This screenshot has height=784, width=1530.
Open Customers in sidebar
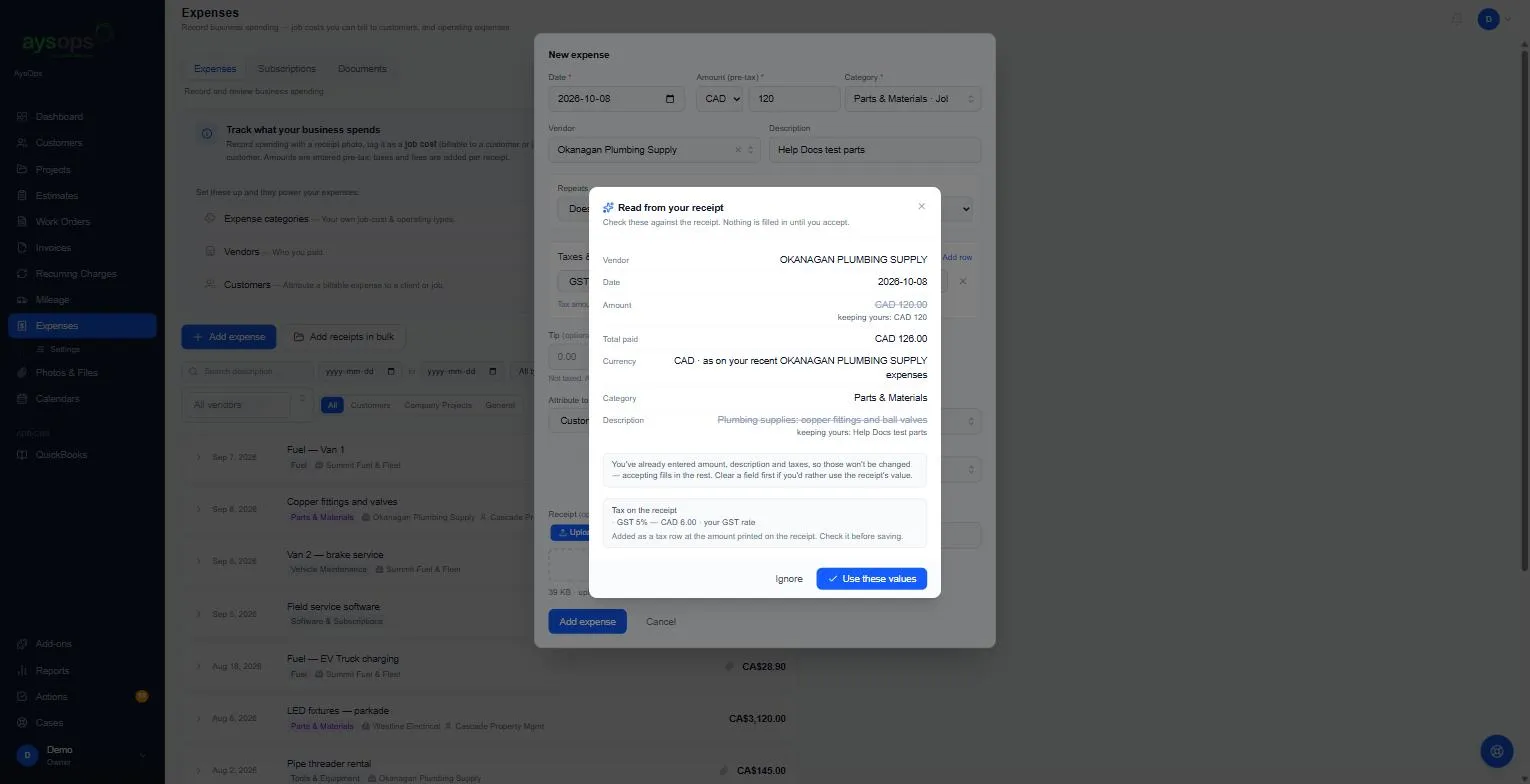(58, 143)
